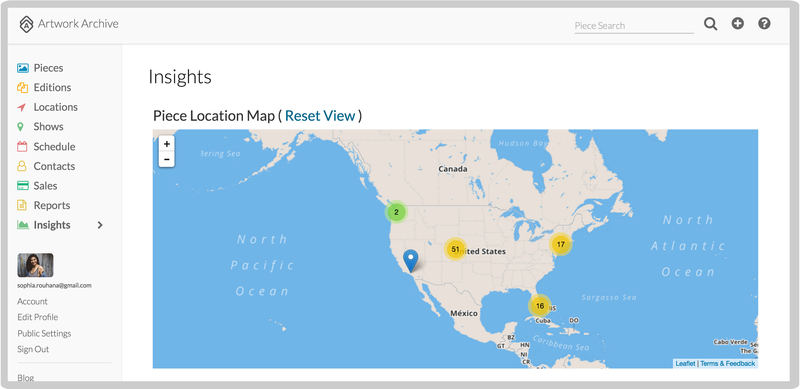Click the Insights chart icon

click(x=22, y=225)
